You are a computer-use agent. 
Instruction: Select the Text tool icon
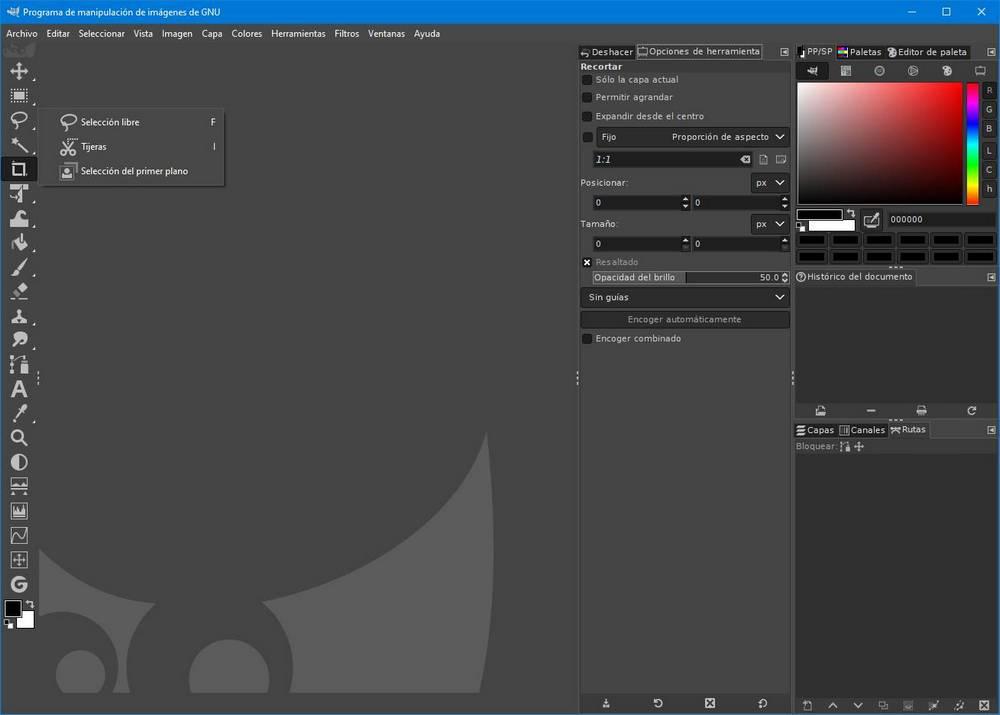19,389
